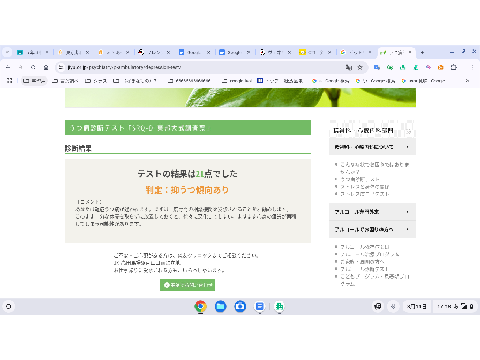Click the orange extension icon in toolbar
Screen dimensions: 480x360
click(x=441, y=67)
